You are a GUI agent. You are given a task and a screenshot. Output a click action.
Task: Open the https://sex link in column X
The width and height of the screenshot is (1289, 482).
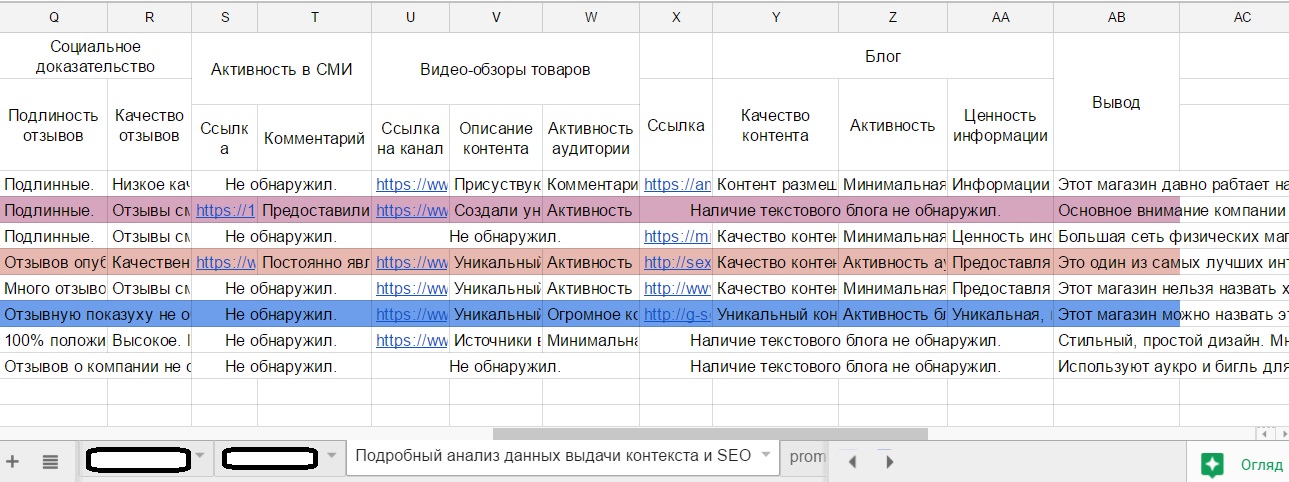[x=676, y=263]
